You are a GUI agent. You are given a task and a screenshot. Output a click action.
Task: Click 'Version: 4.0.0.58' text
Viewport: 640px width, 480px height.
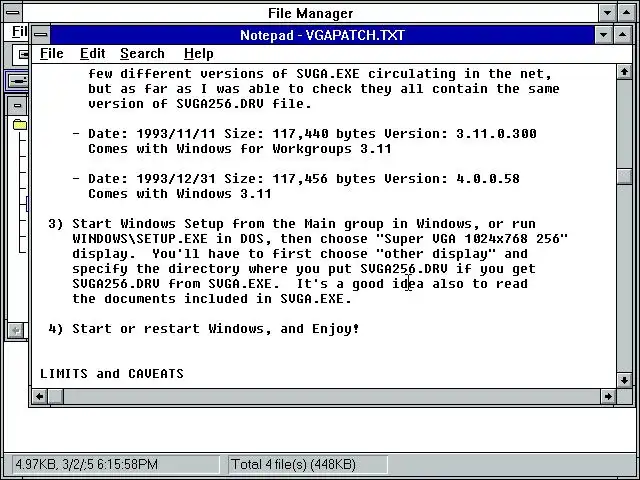coord(452,178)
